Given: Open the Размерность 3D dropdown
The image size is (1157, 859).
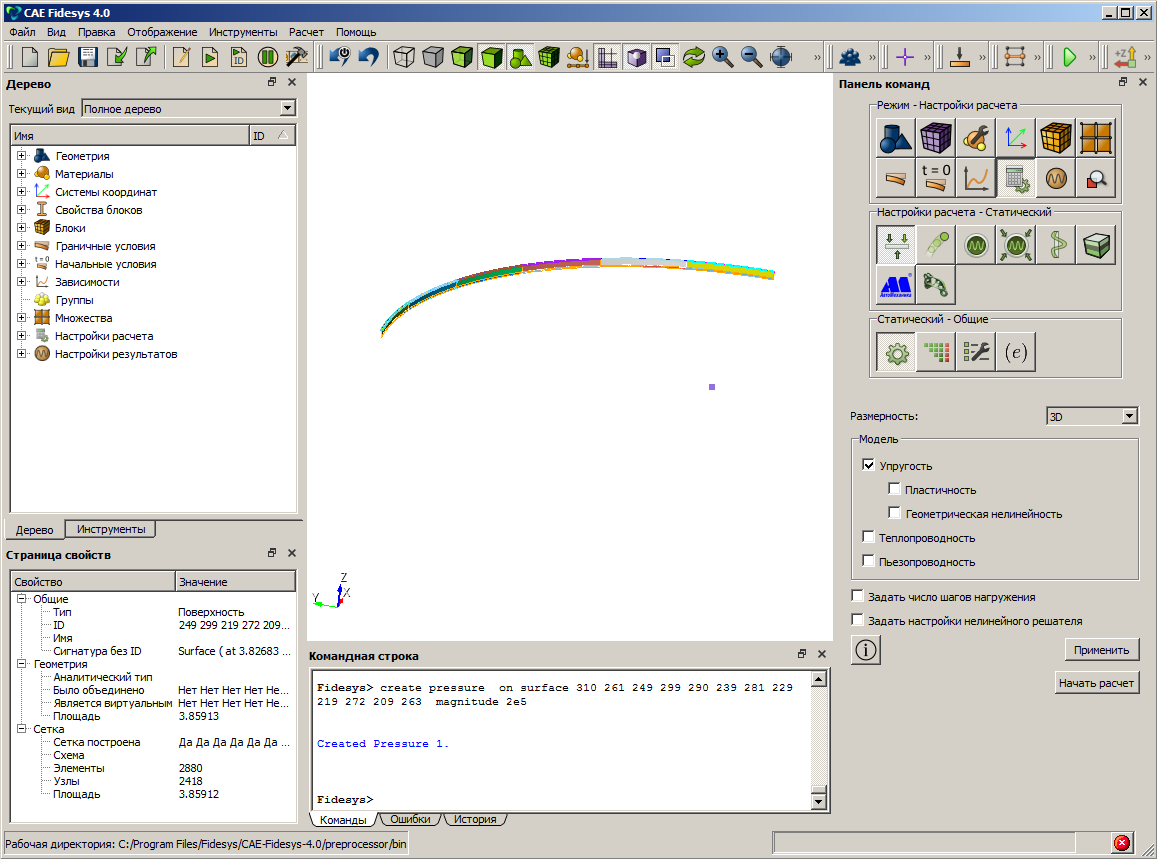Looking at the screenshot, I should (x=1129, y=416).
